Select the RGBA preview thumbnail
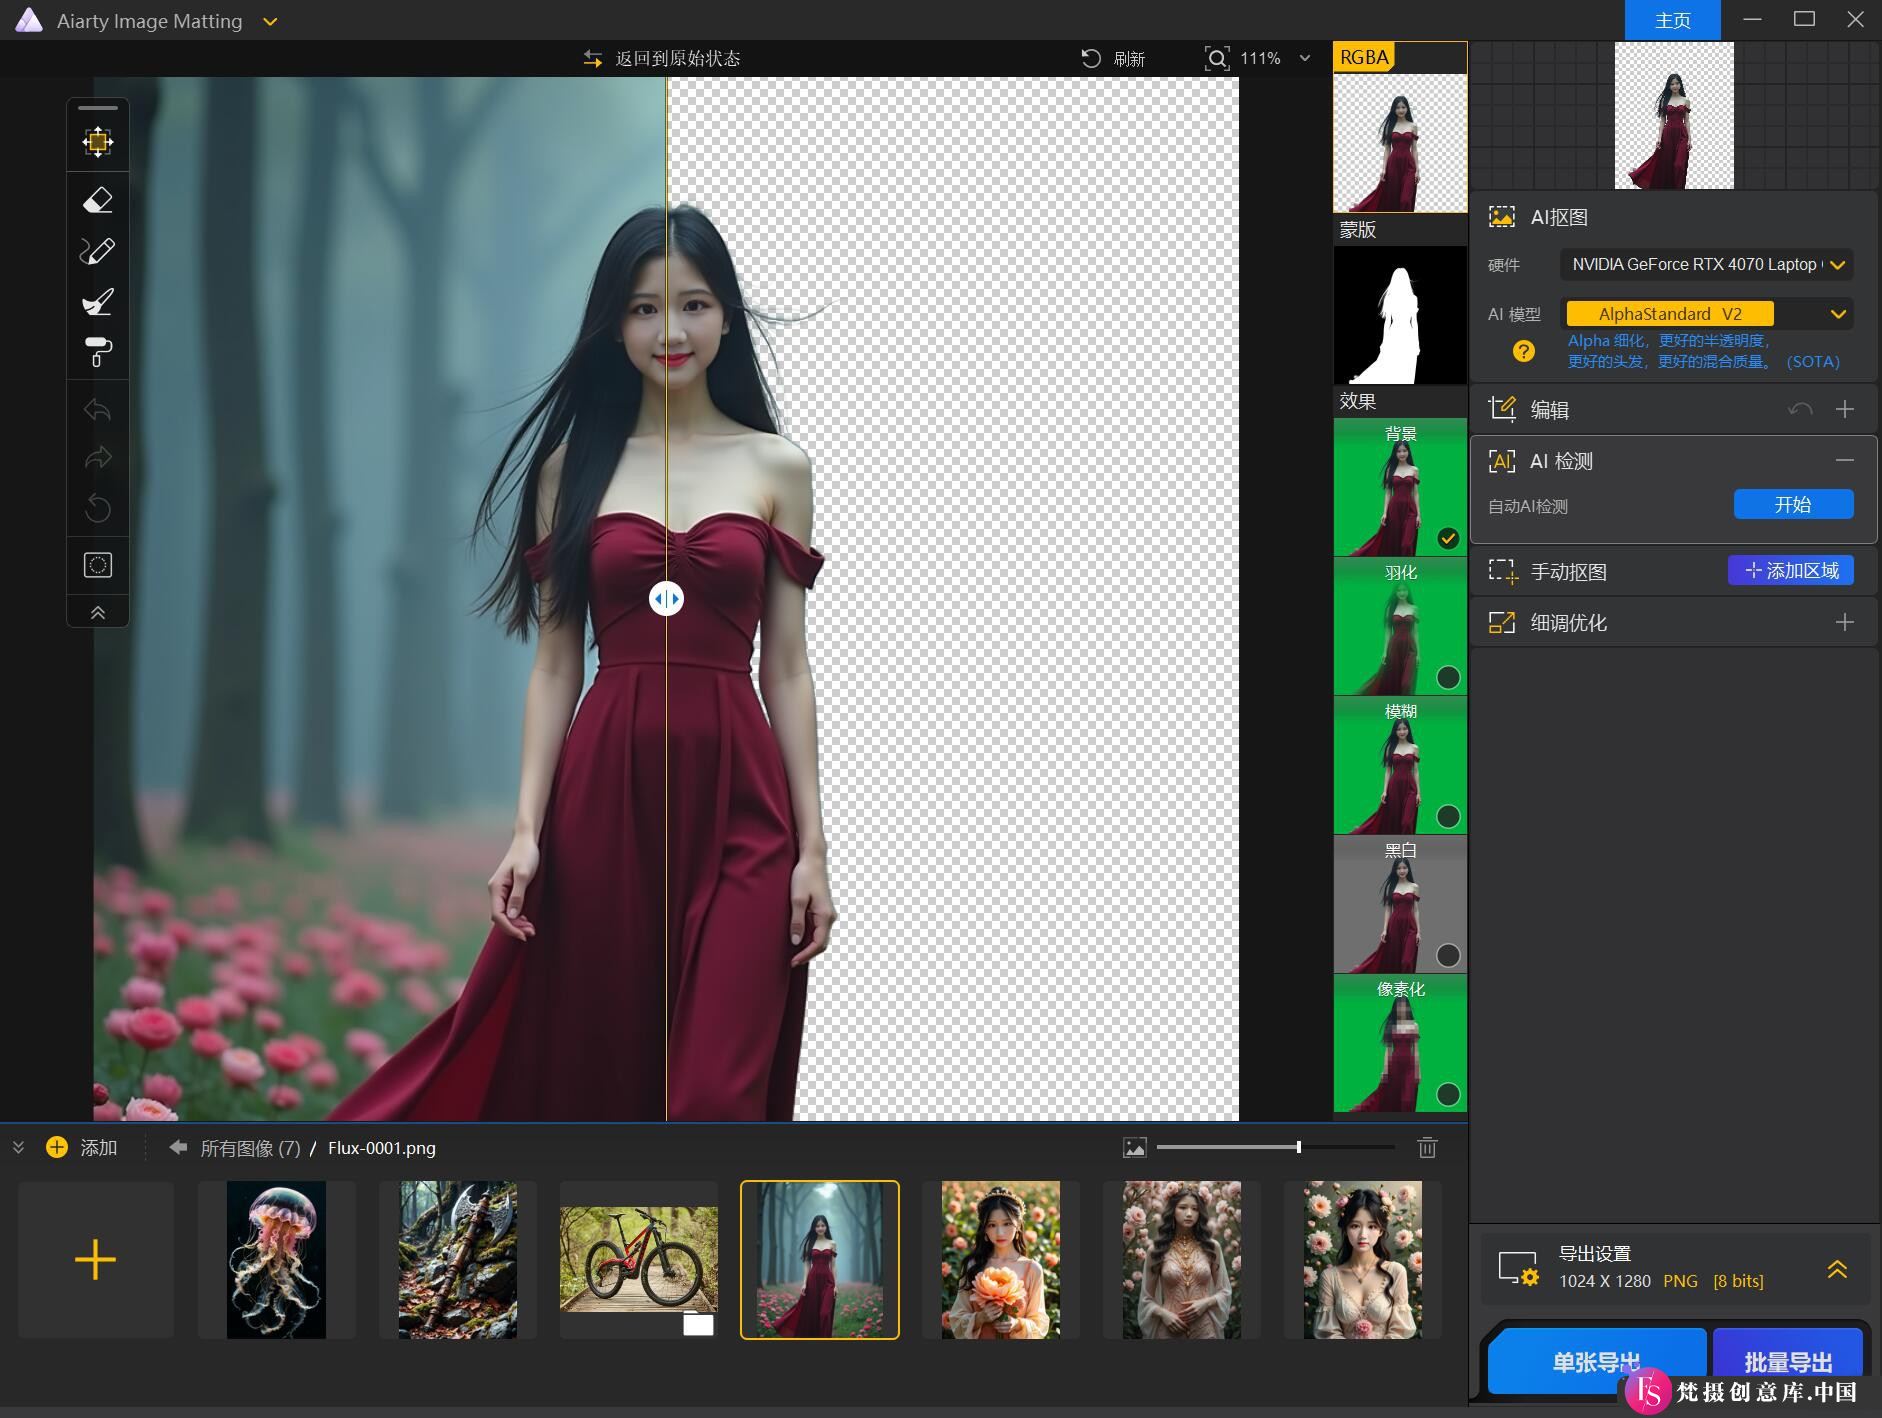The image size is (1882, 1418). tap(1400, 142)
